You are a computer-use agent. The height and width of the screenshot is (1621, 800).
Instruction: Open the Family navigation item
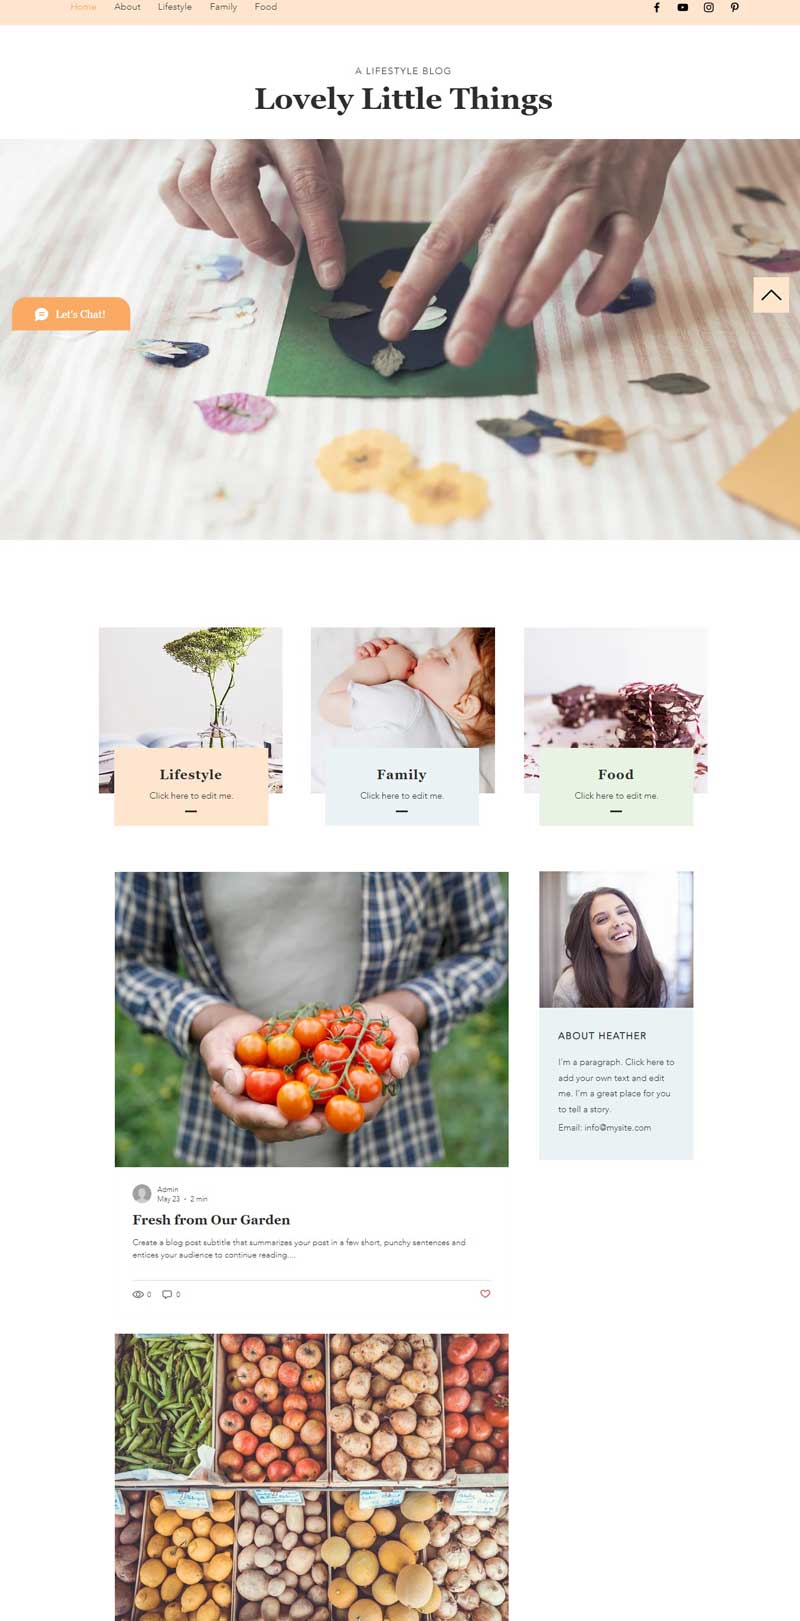(223, 7)
